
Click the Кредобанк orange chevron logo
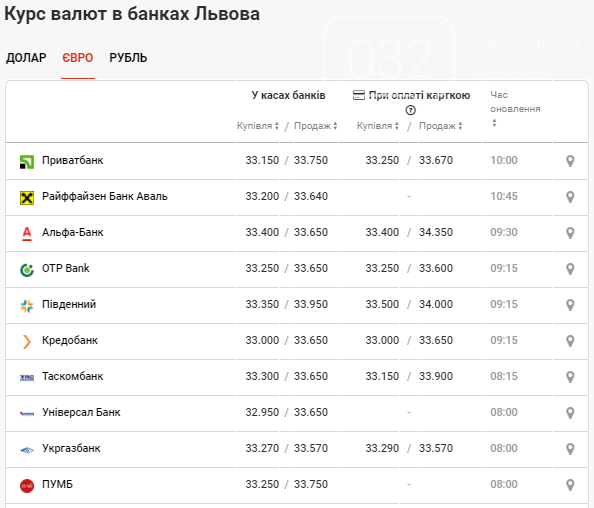click(27, 341)
